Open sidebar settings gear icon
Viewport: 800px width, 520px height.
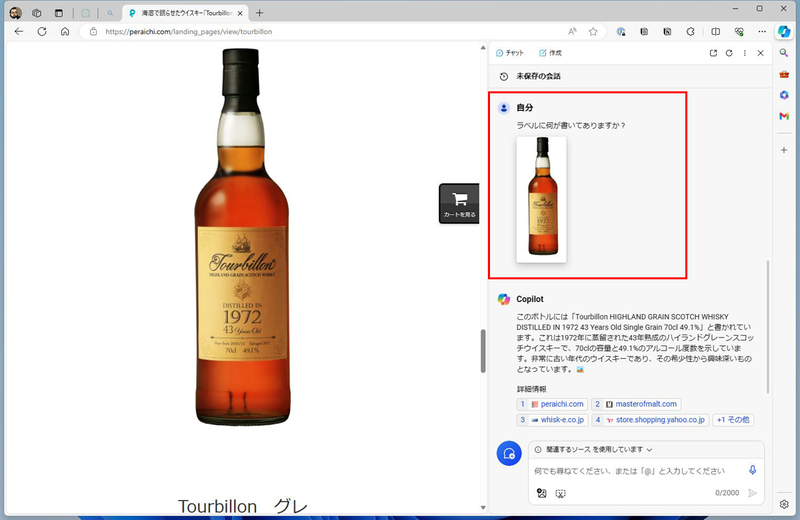pyautogui.click(x=784, y=504)
